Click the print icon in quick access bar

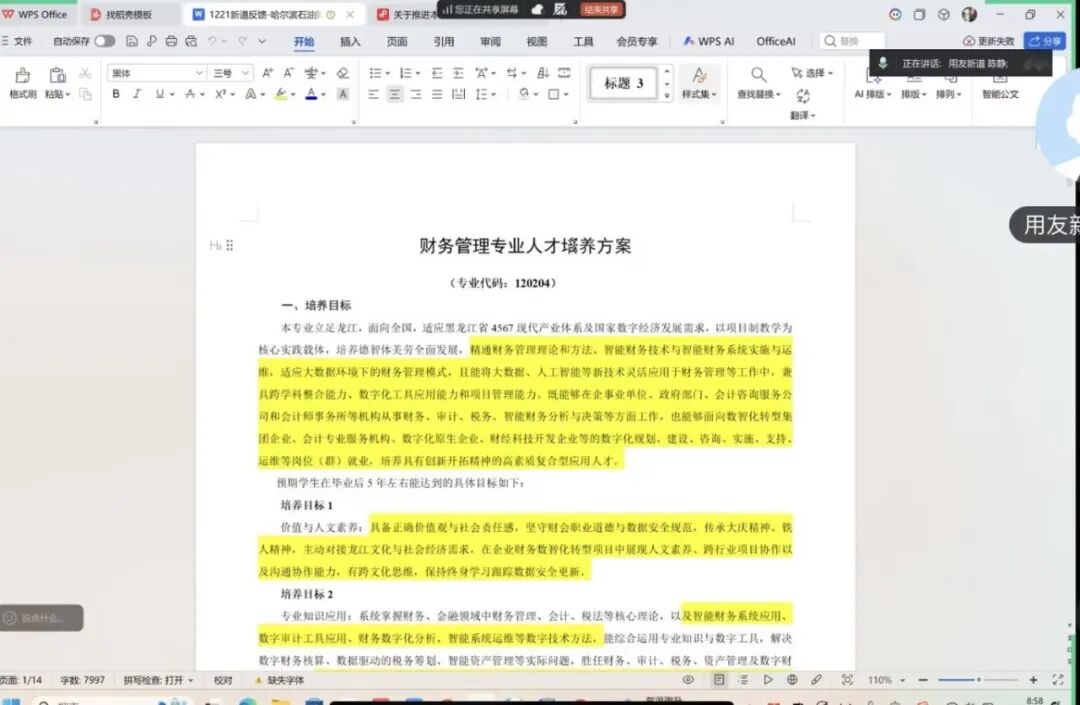click(171, 41)
